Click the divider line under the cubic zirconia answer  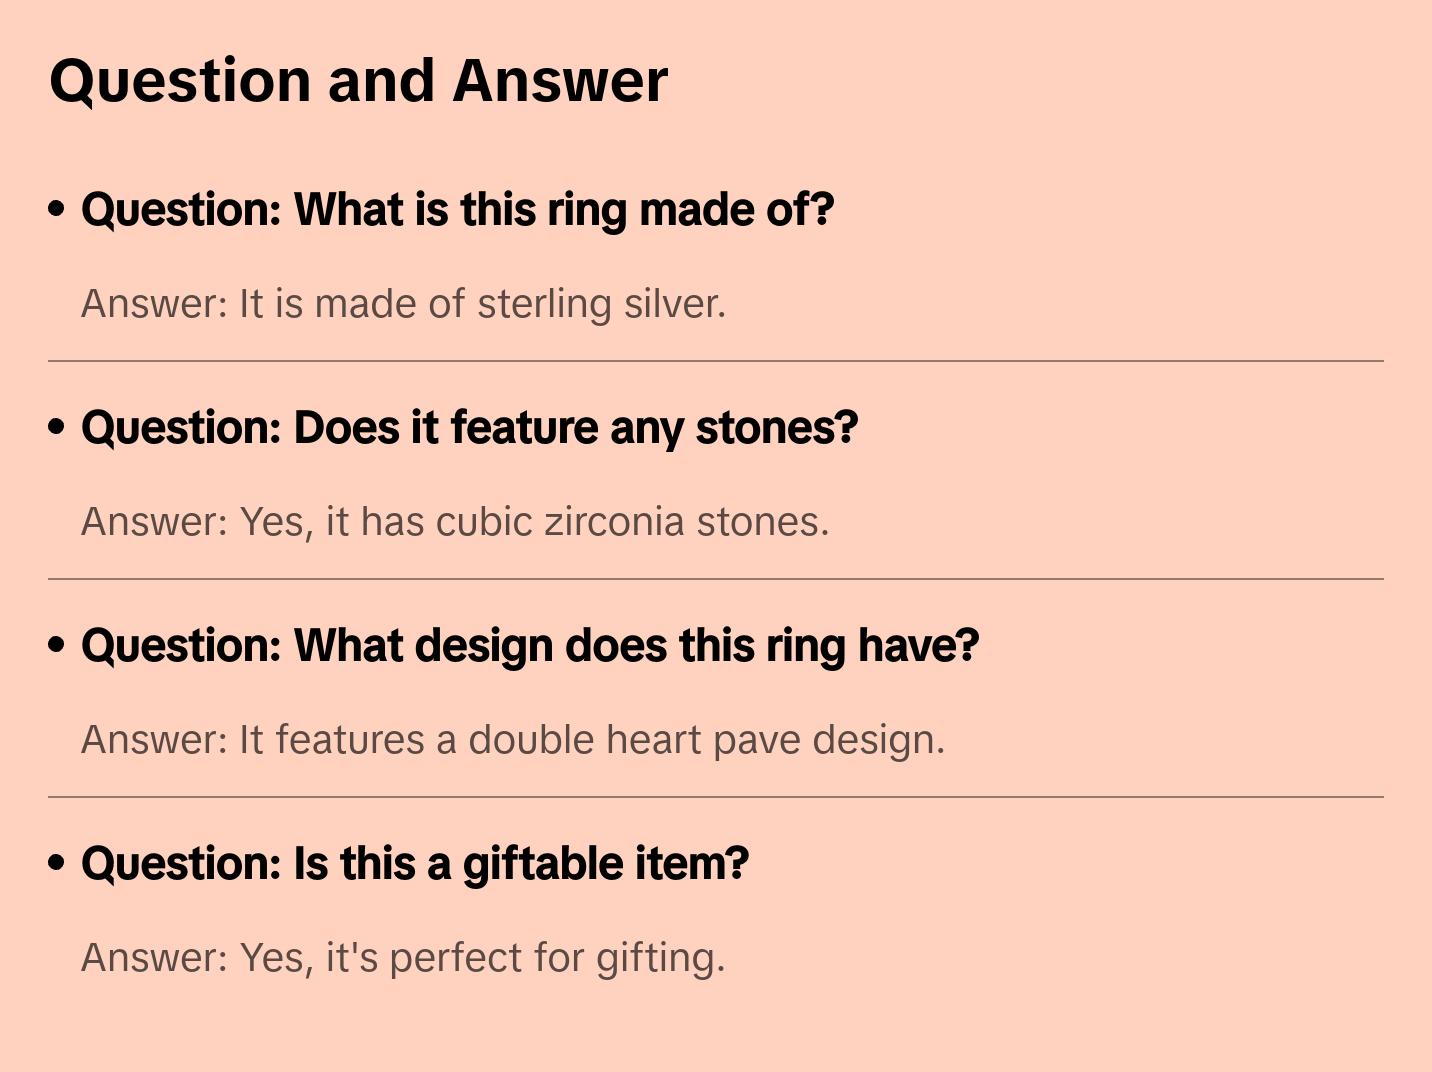(x=716, y=579)
